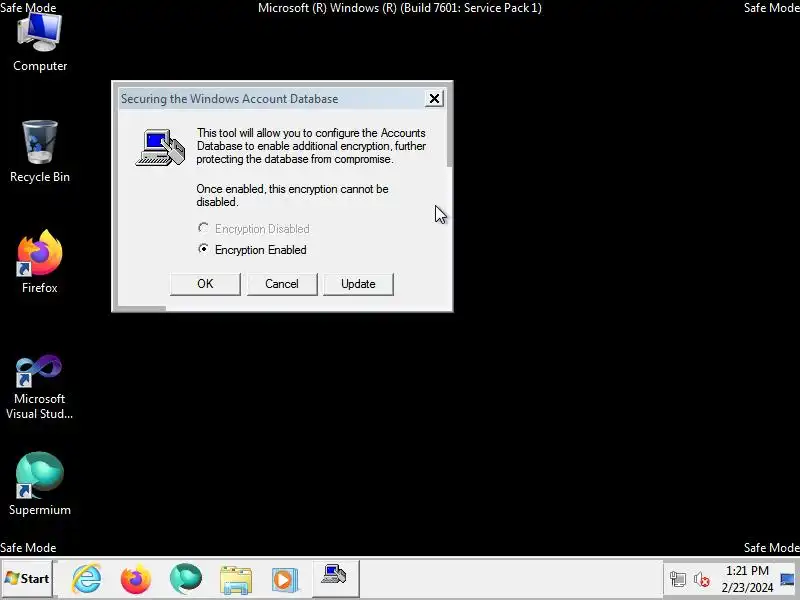Select the Recycle Bin desktop icon
Viewport: 800px width, 600px height.
(x=40, y=151)
